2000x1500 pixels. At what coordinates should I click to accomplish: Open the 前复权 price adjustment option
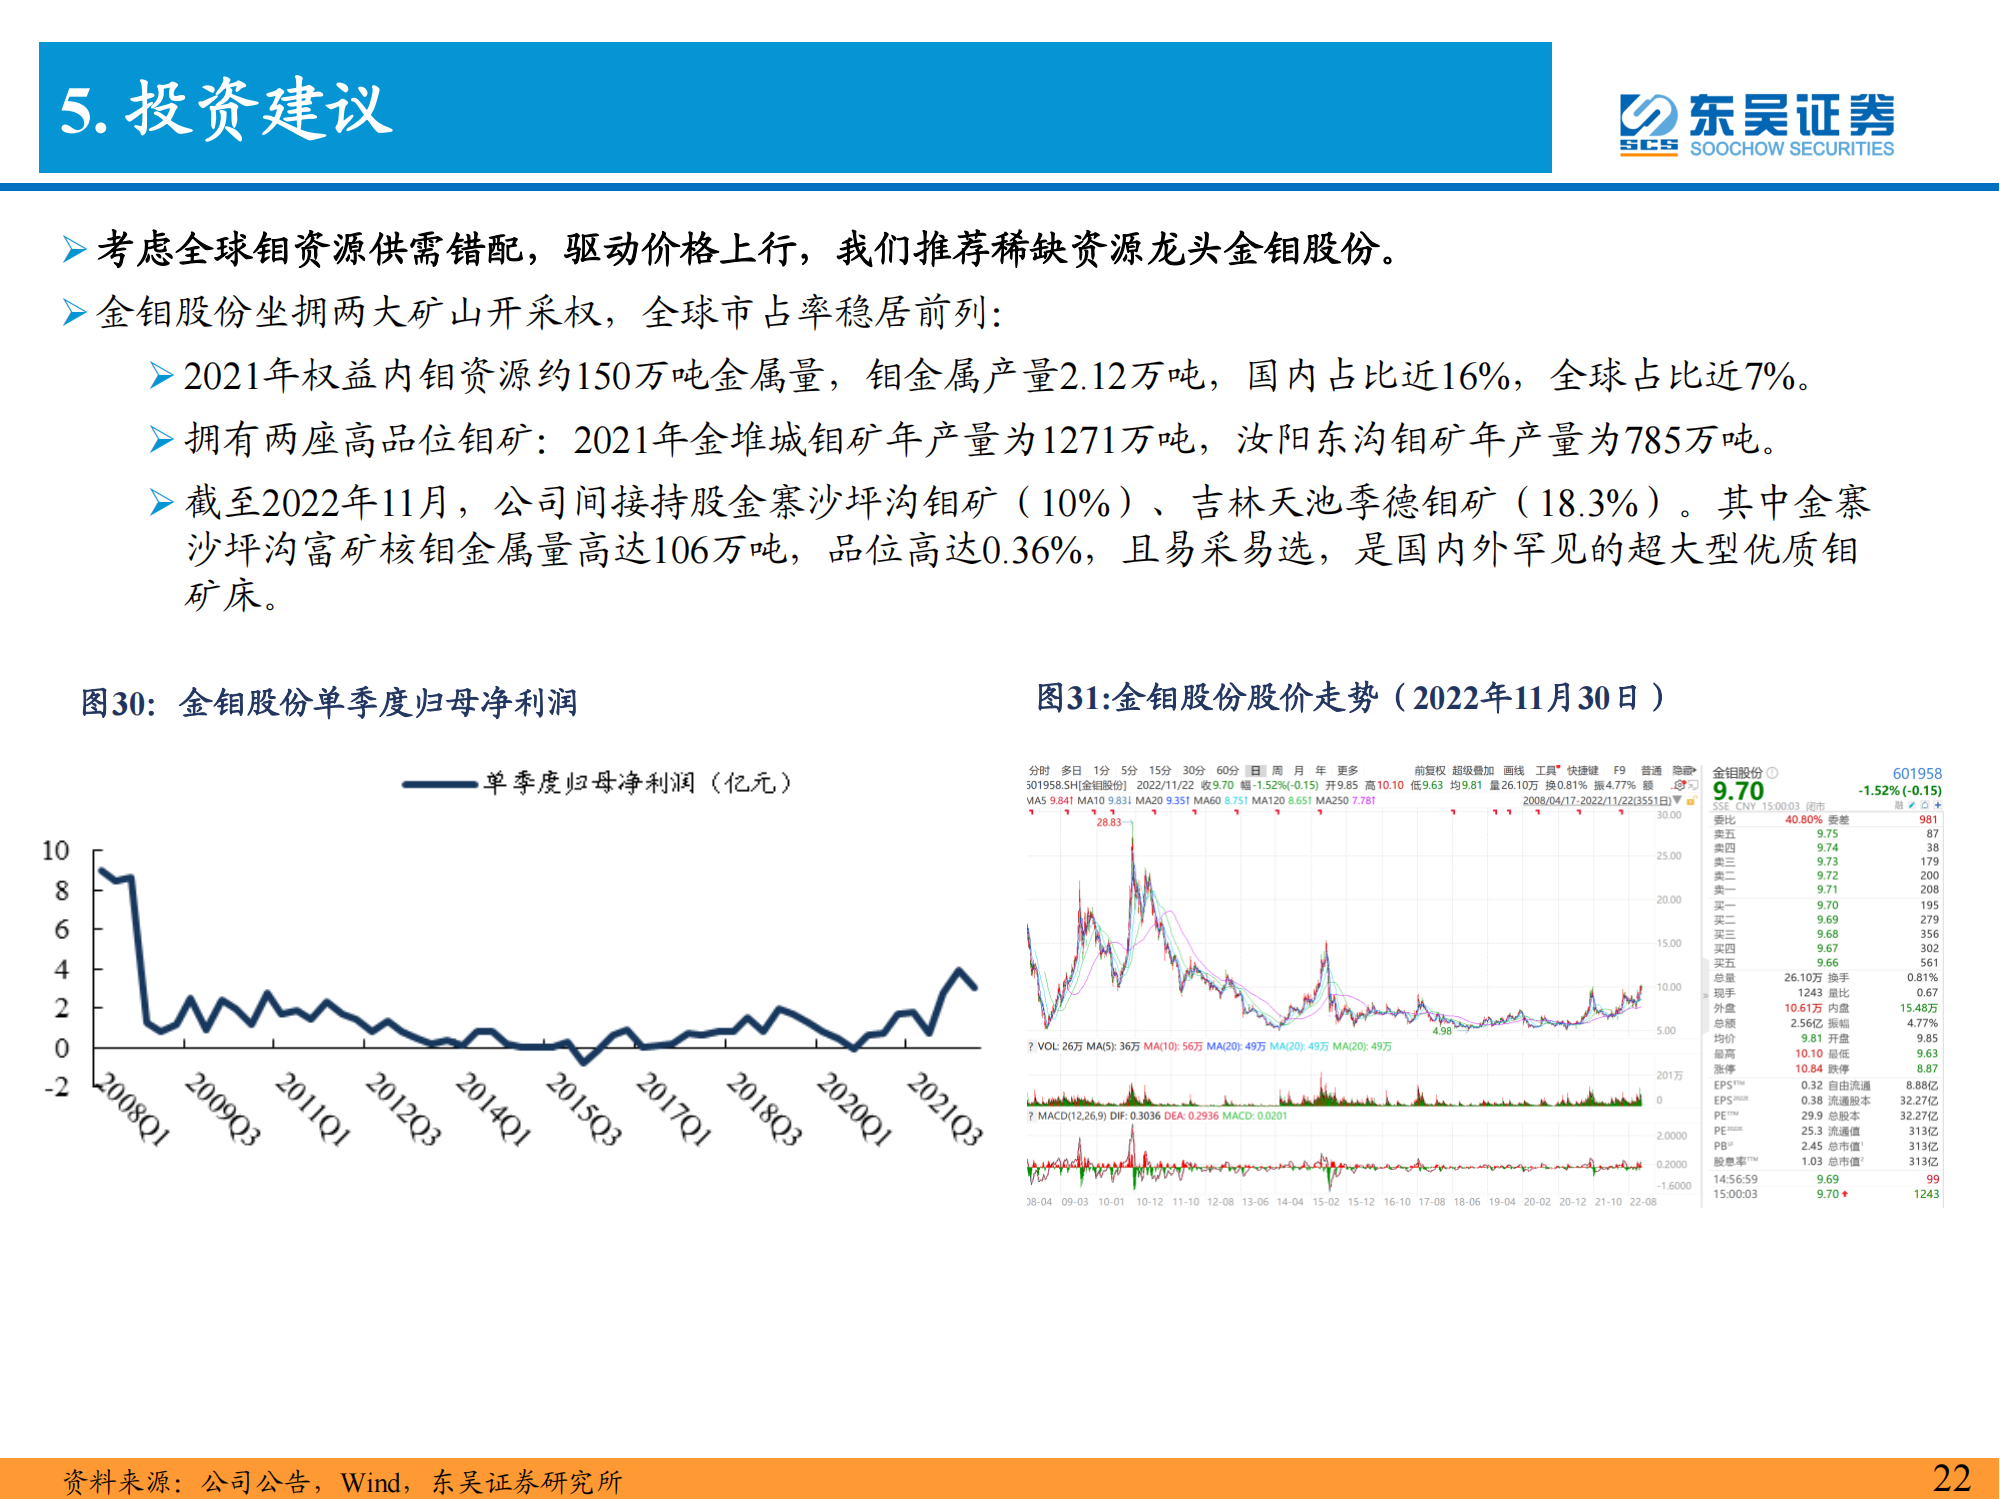tap(1430, 771)
